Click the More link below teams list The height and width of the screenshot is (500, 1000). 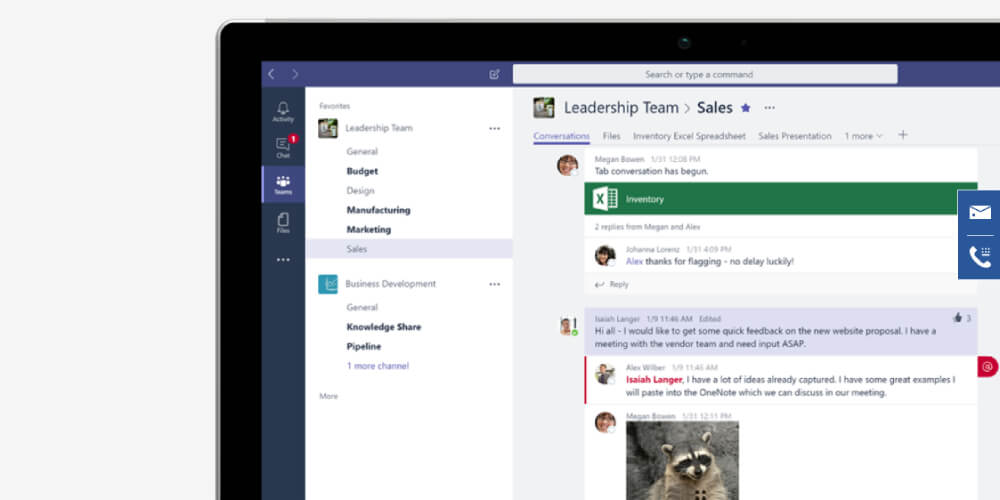click(328, 396)
